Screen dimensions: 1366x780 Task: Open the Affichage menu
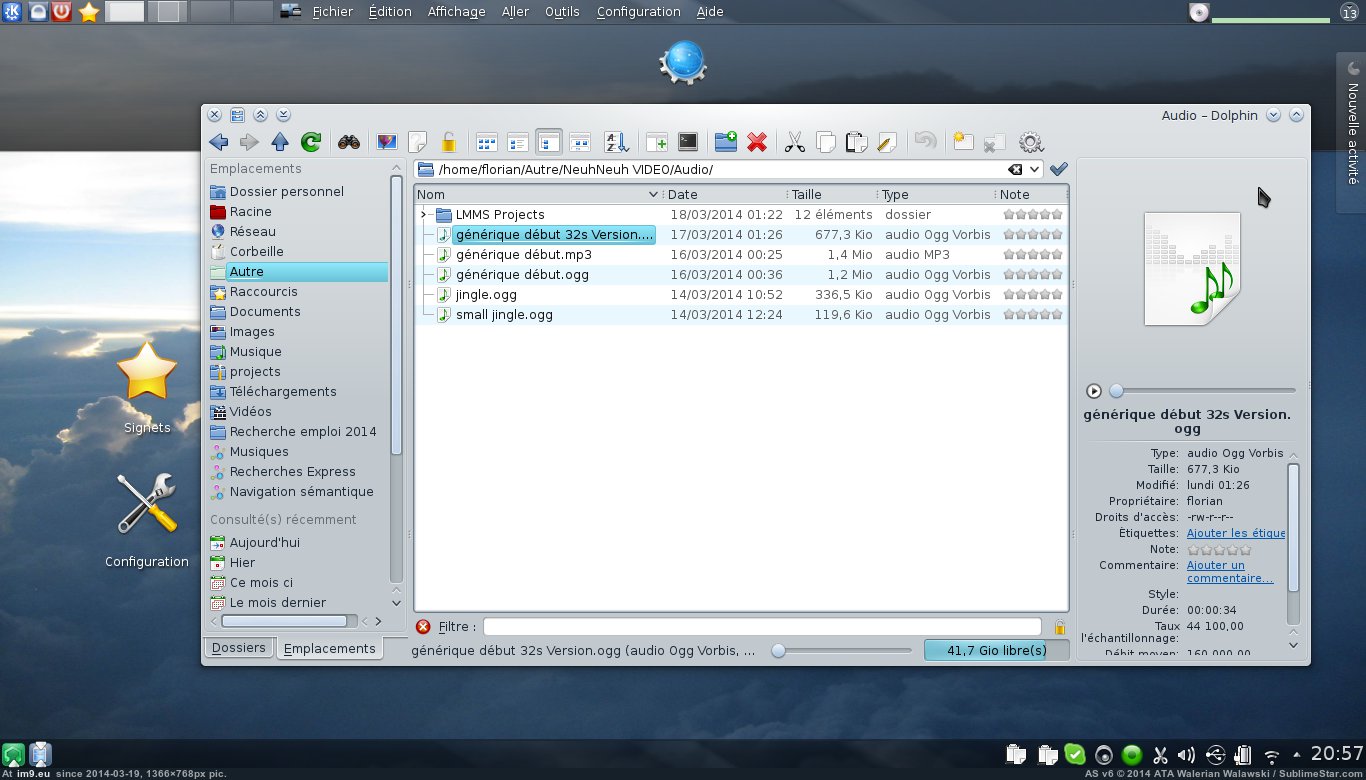[456, 12]
